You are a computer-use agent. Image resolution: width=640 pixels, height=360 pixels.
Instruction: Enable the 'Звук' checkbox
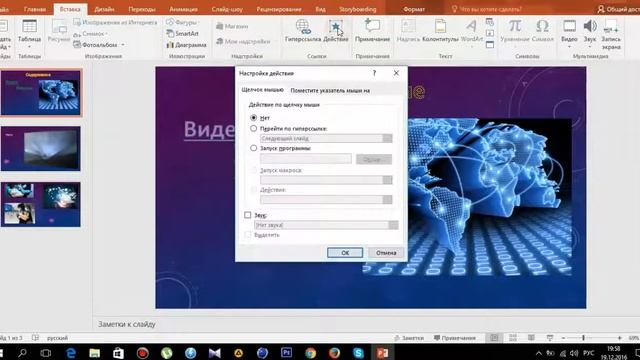coord(247,215)
